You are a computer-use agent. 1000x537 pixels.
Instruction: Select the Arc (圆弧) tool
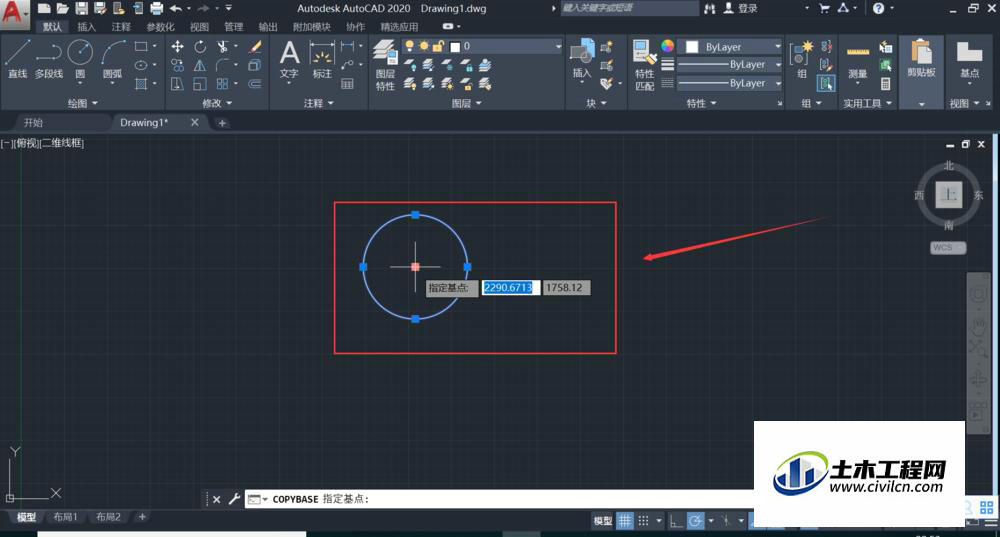pos(113,59)
